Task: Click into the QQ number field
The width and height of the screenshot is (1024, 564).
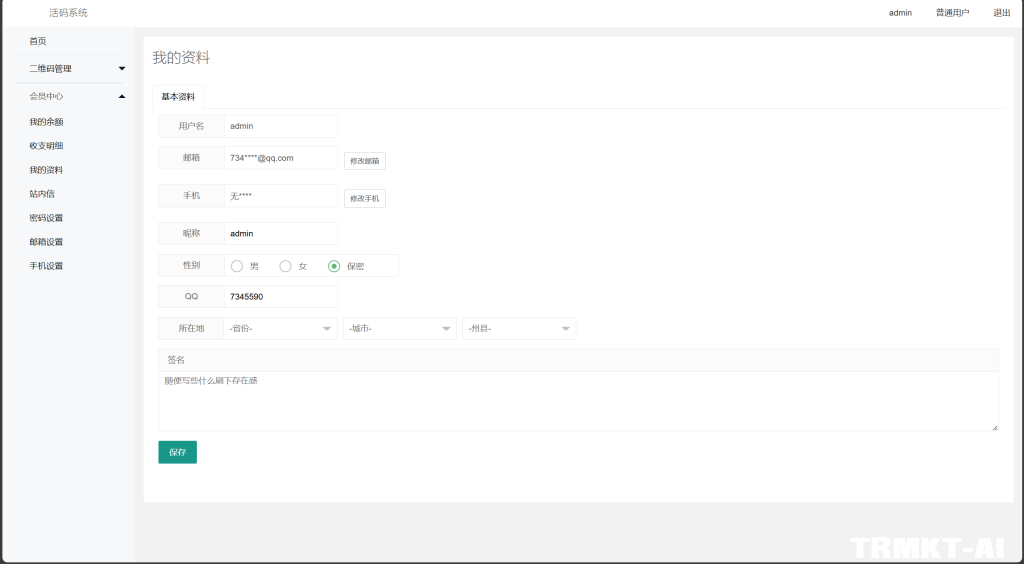Action: click(280, 297)
